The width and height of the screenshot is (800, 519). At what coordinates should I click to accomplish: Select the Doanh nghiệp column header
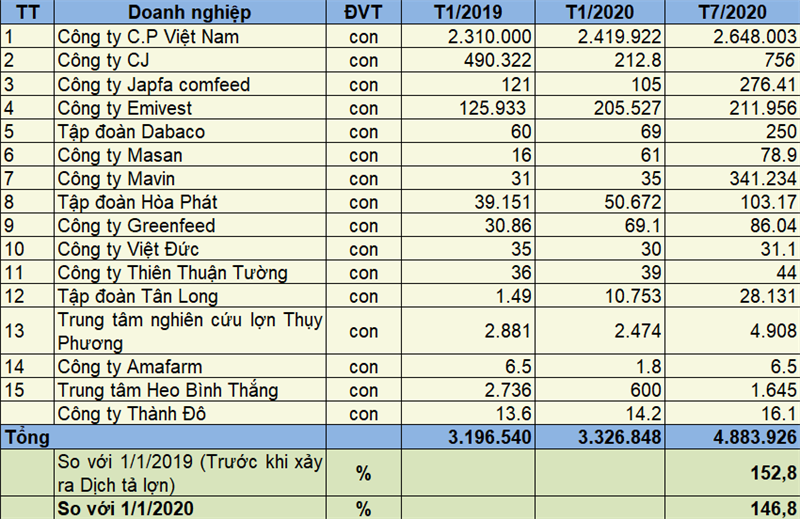190,12
